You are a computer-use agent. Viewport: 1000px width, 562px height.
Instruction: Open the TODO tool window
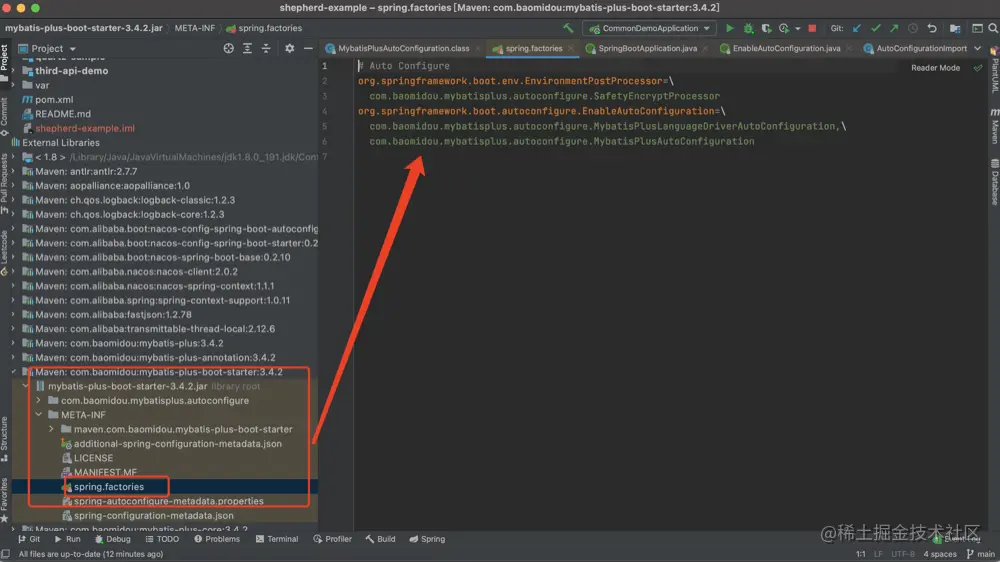click(162, 539)
